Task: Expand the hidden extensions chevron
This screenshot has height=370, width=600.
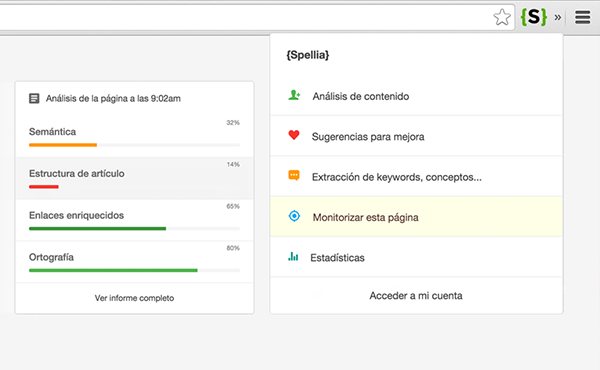Action: 558,18
